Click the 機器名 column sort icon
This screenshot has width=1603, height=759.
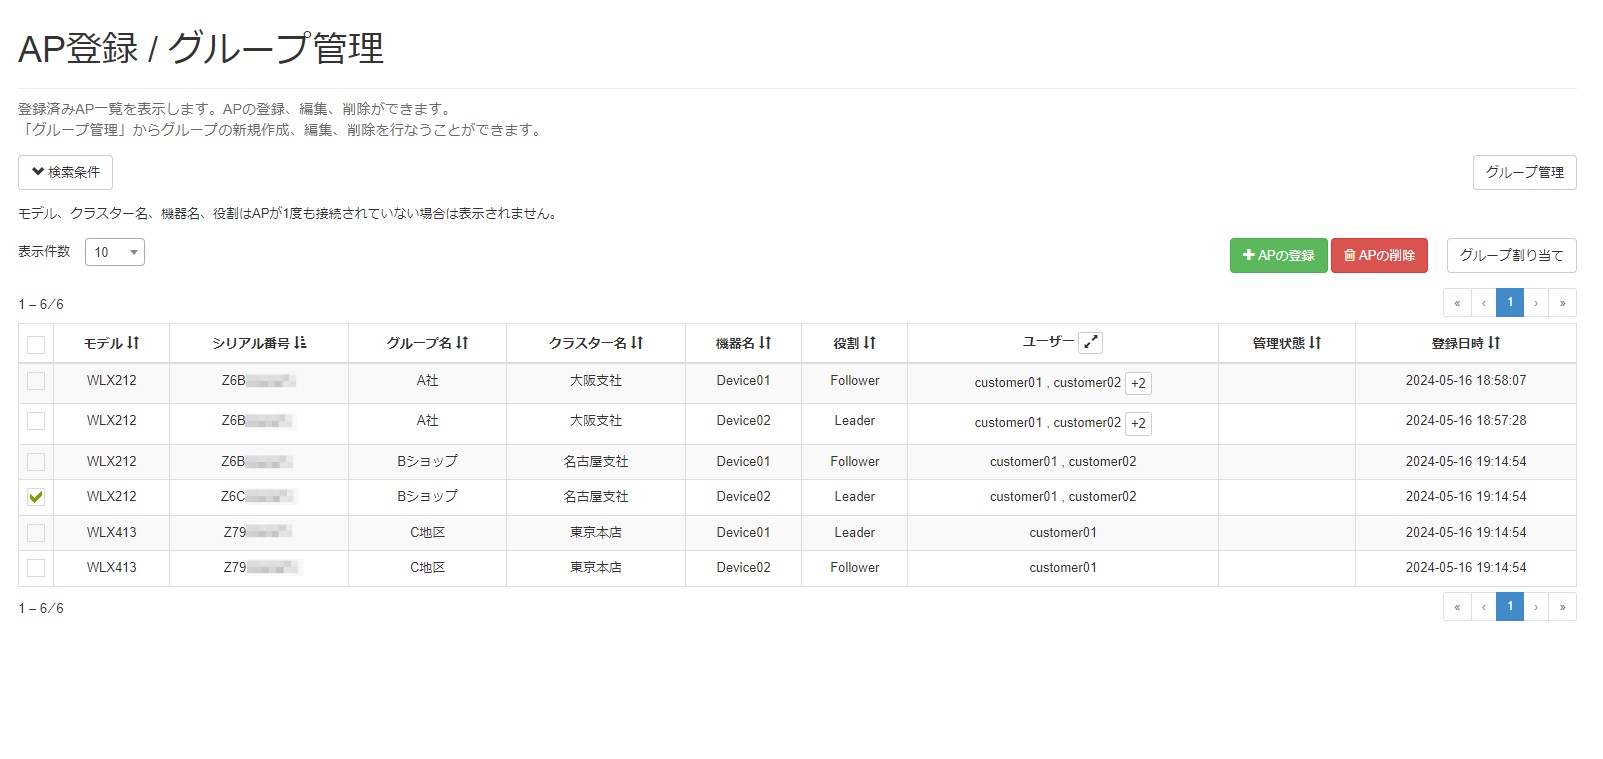point(765,343)
